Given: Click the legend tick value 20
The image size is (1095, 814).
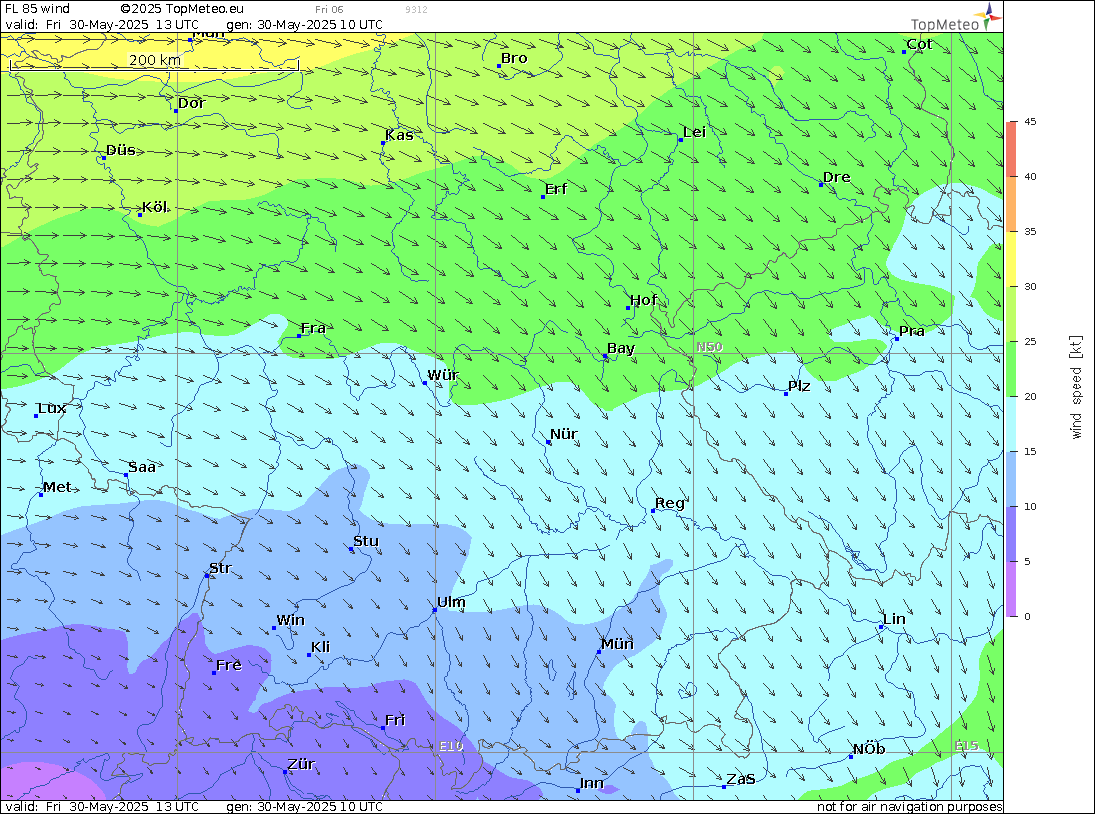Looking at the screenshot, I should (1030, 397).
